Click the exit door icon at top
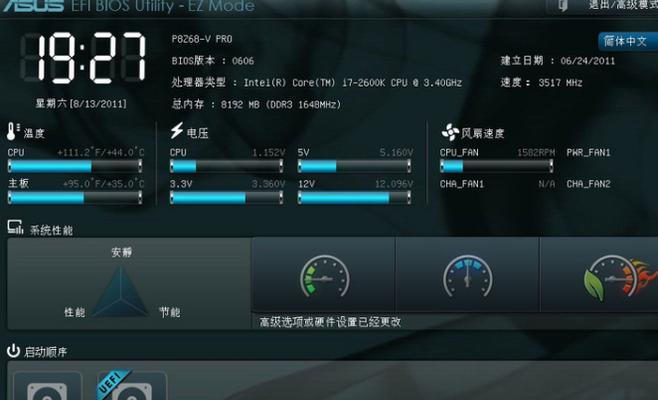The height and width of the screenshot is (400, 658). pyautogui.click(x=563, y=5)
